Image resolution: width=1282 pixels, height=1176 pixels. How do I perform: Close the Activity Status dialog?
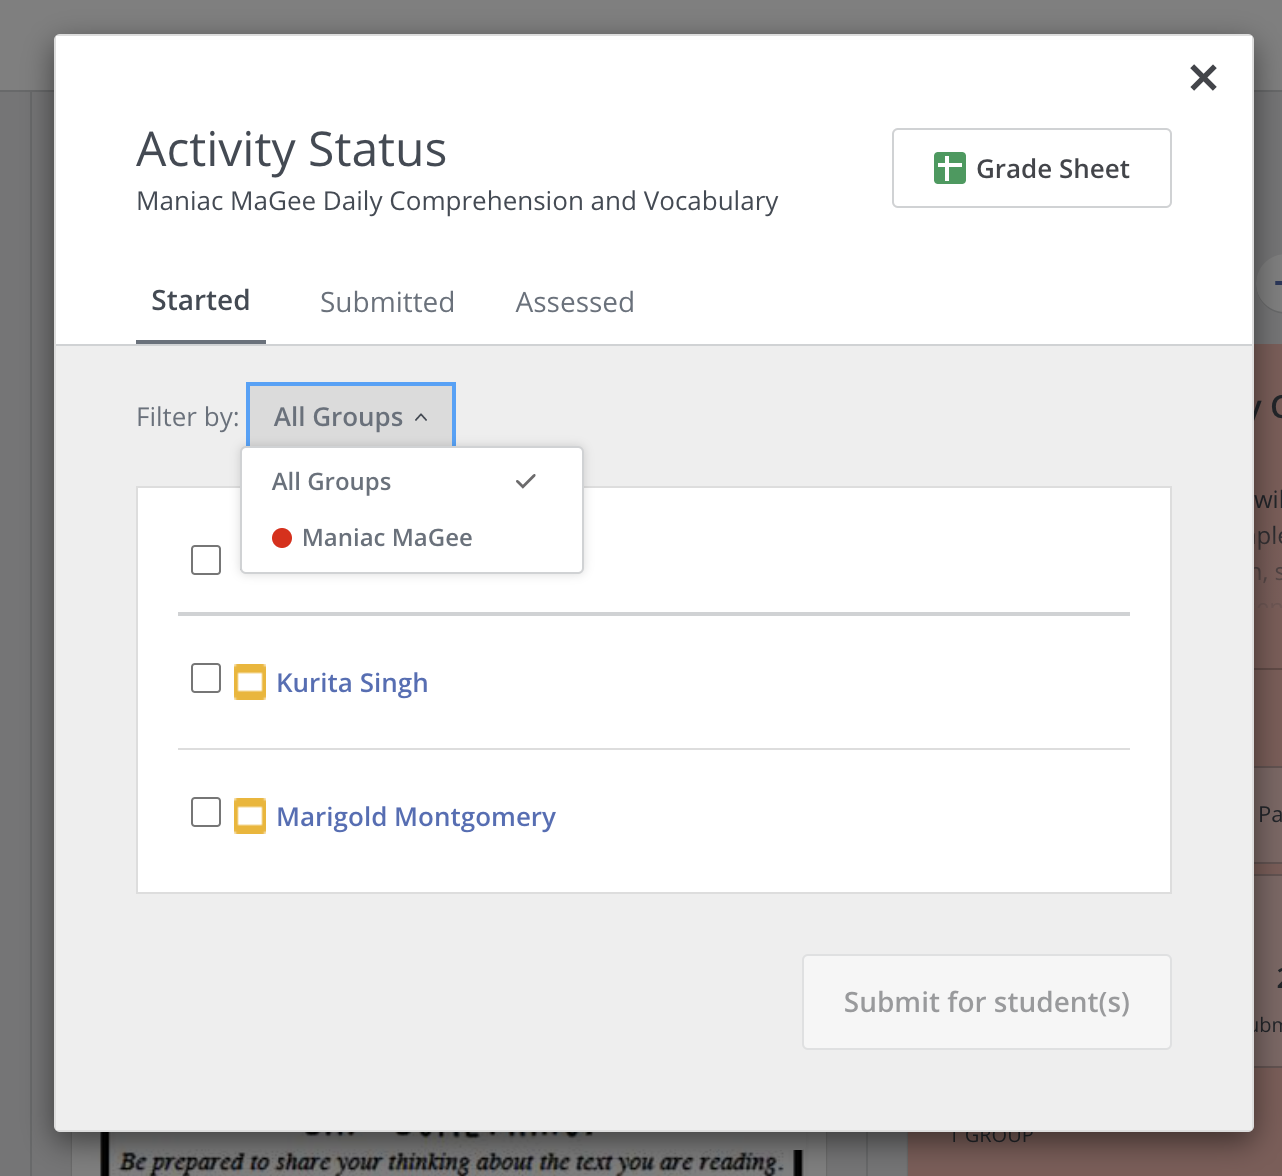(x=1203, y=77)
